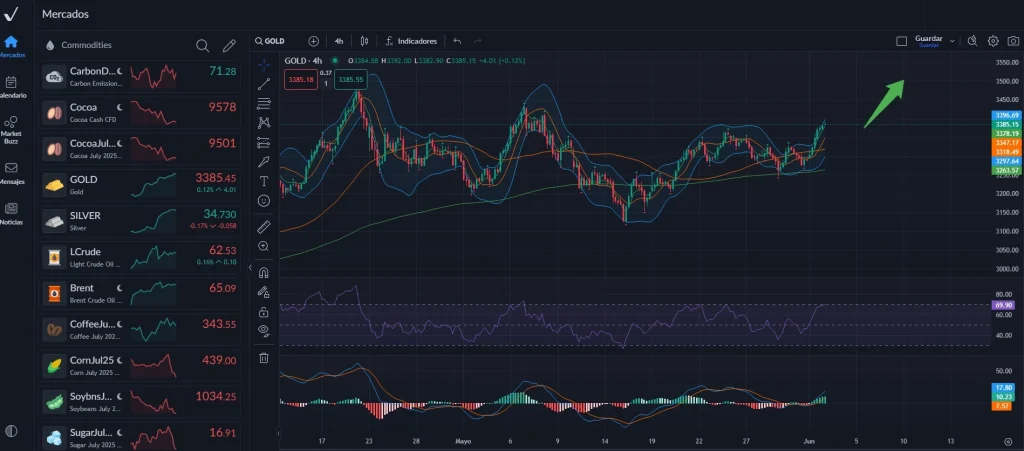Screen dimensions: 1024x451
Task: Click the orange 3347.17 price label
Action: coord(1006,142)
